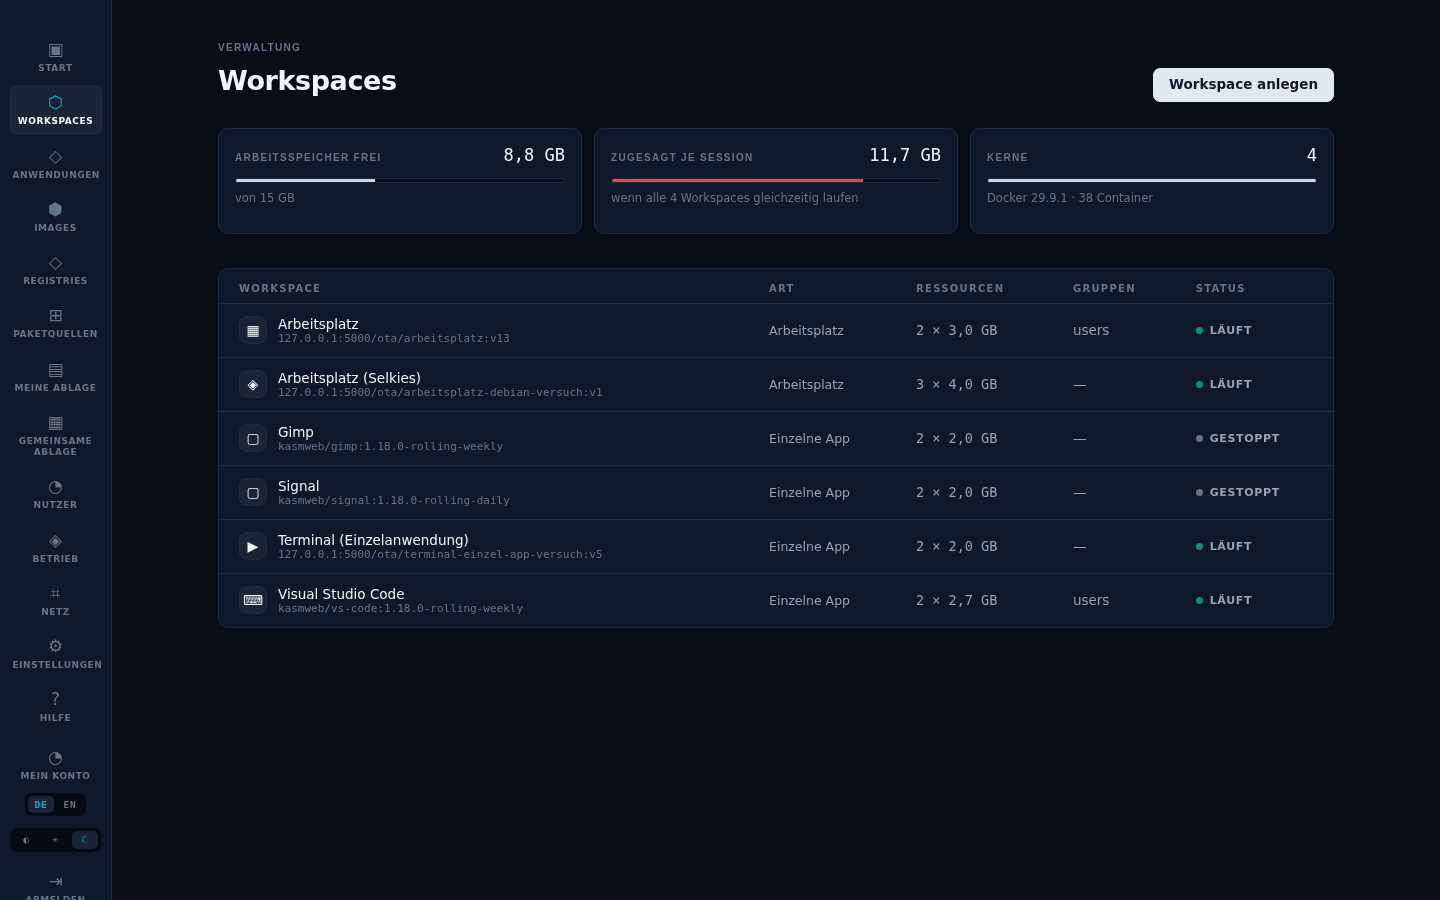Click the workspace name "Visual Studio Code"
The height and width of the screenshot is (900, 1440).
(x=341, y=594)
